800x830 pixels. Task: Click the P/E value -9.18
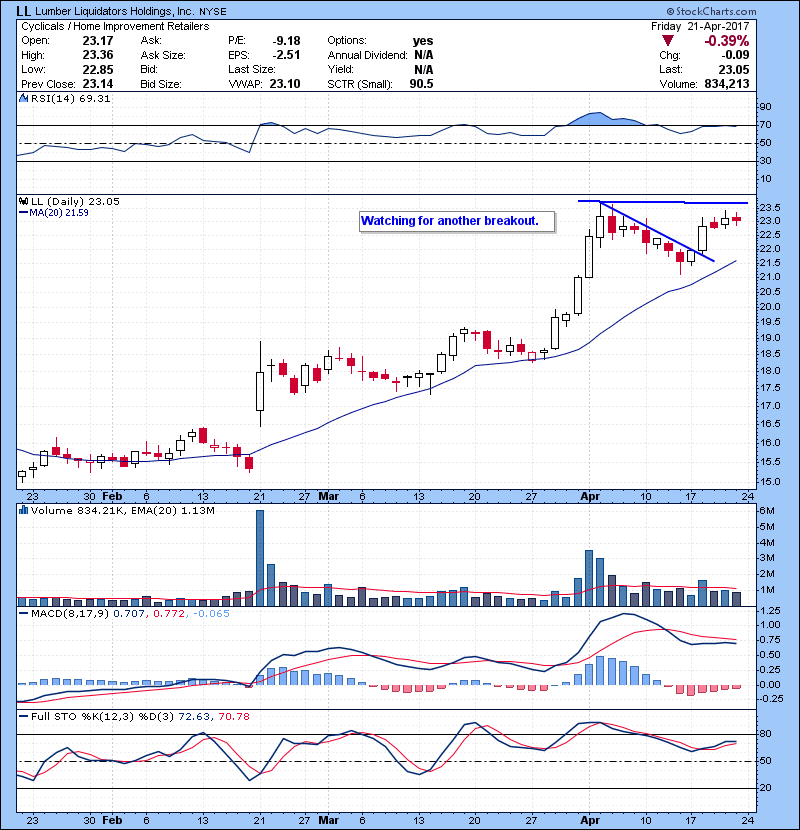tap(286, 41)
